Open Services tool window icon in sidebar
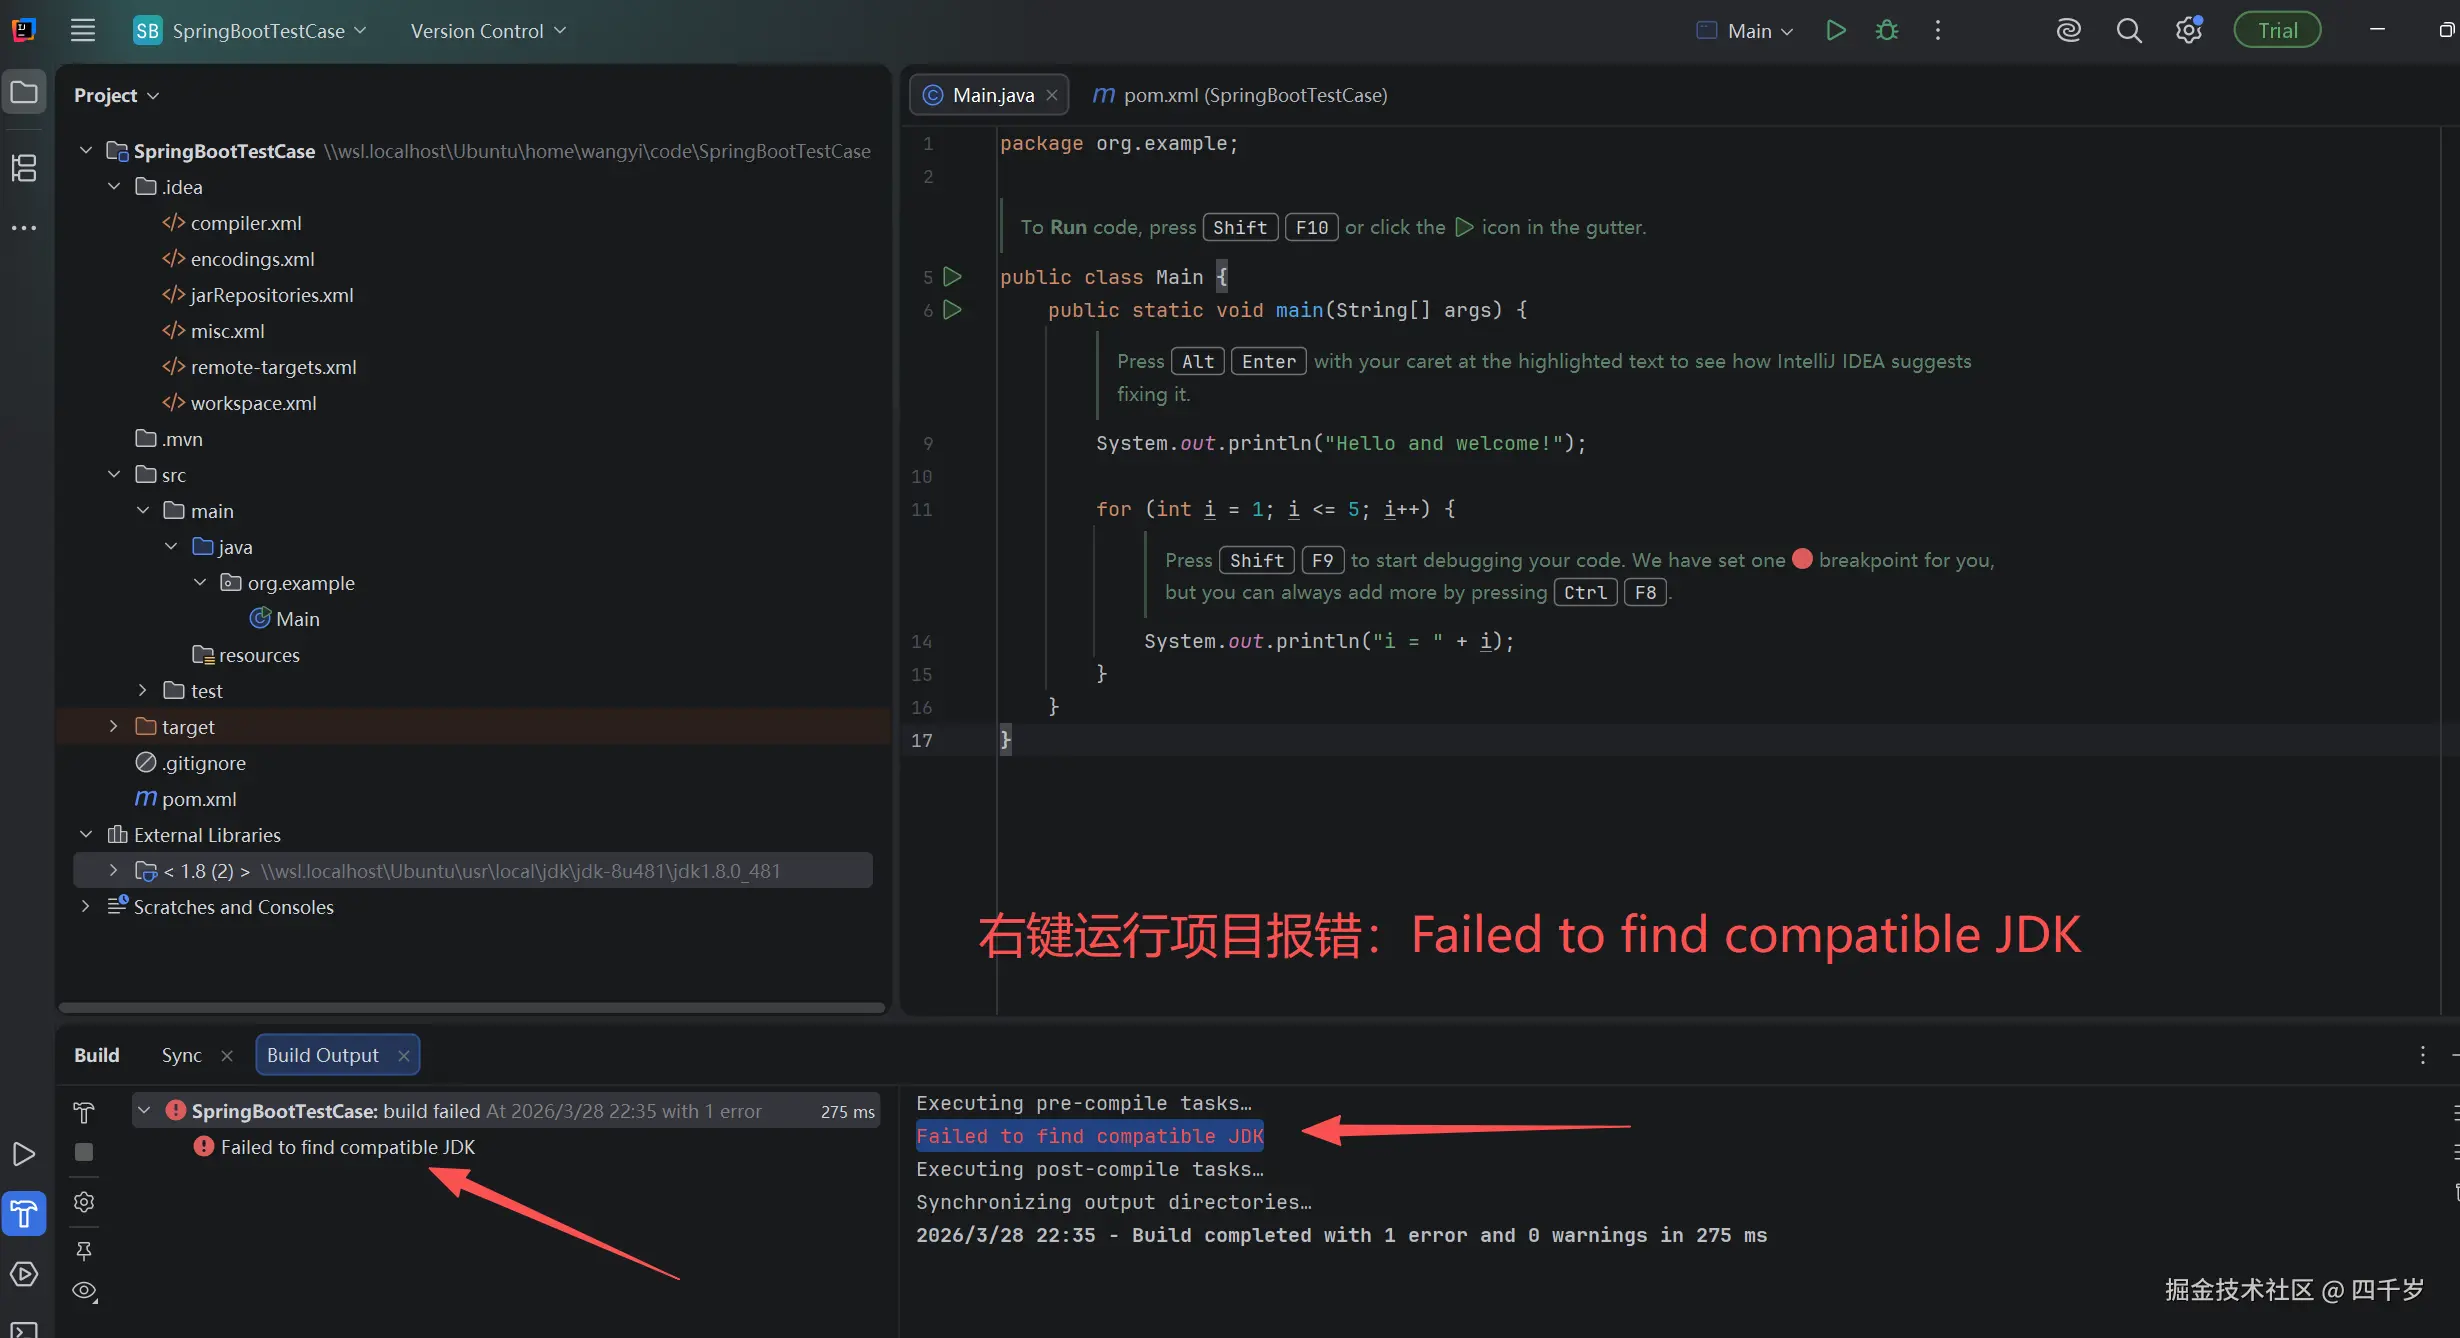 (x=24, y=1273)
